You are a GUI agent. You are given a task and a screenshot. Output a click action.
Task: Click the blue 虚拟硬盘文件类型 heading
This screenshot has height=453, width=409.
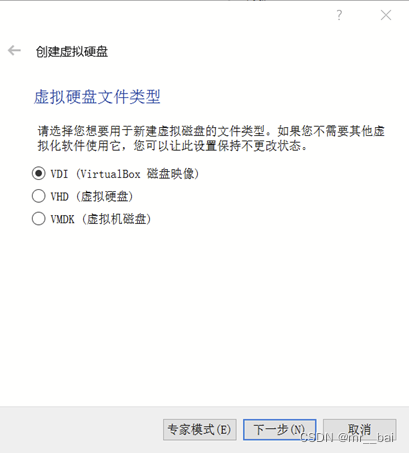pos(97,97)
